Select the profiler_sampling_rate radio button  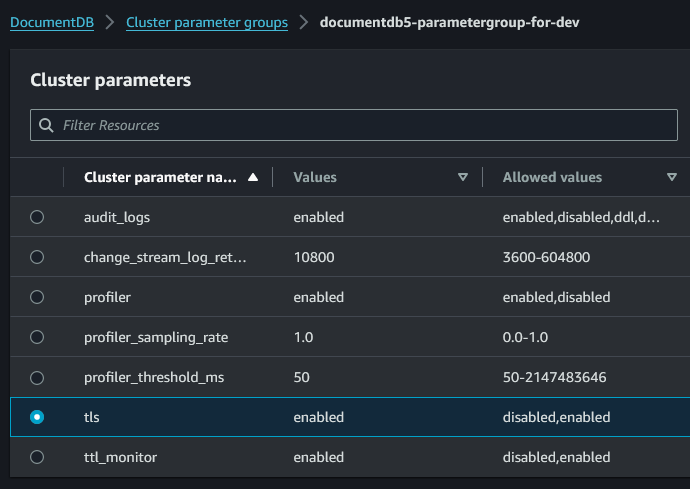point(37,337)
